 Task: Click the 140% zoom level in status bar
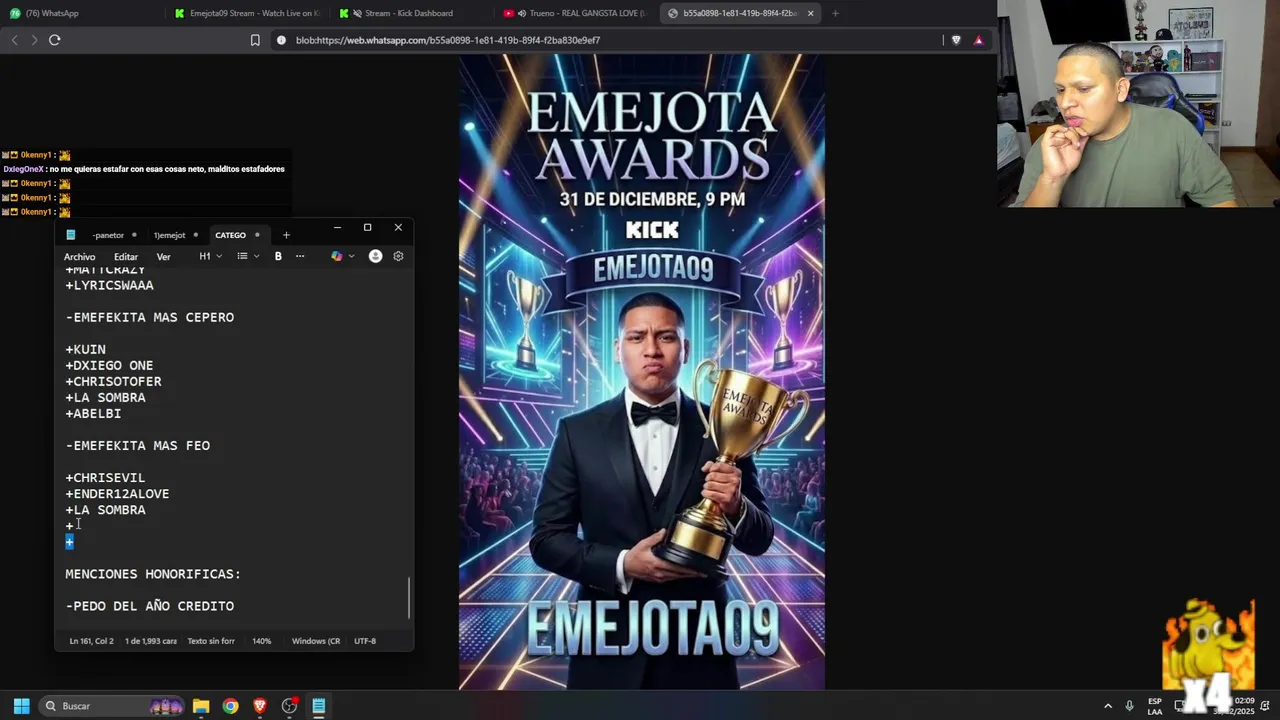tap(262, 641)
